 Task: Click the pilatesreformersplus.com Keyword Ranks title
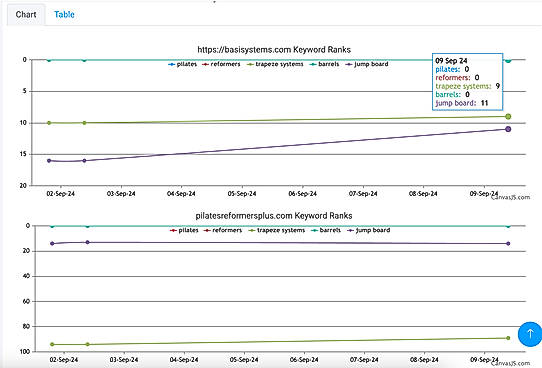pos(274,216)
